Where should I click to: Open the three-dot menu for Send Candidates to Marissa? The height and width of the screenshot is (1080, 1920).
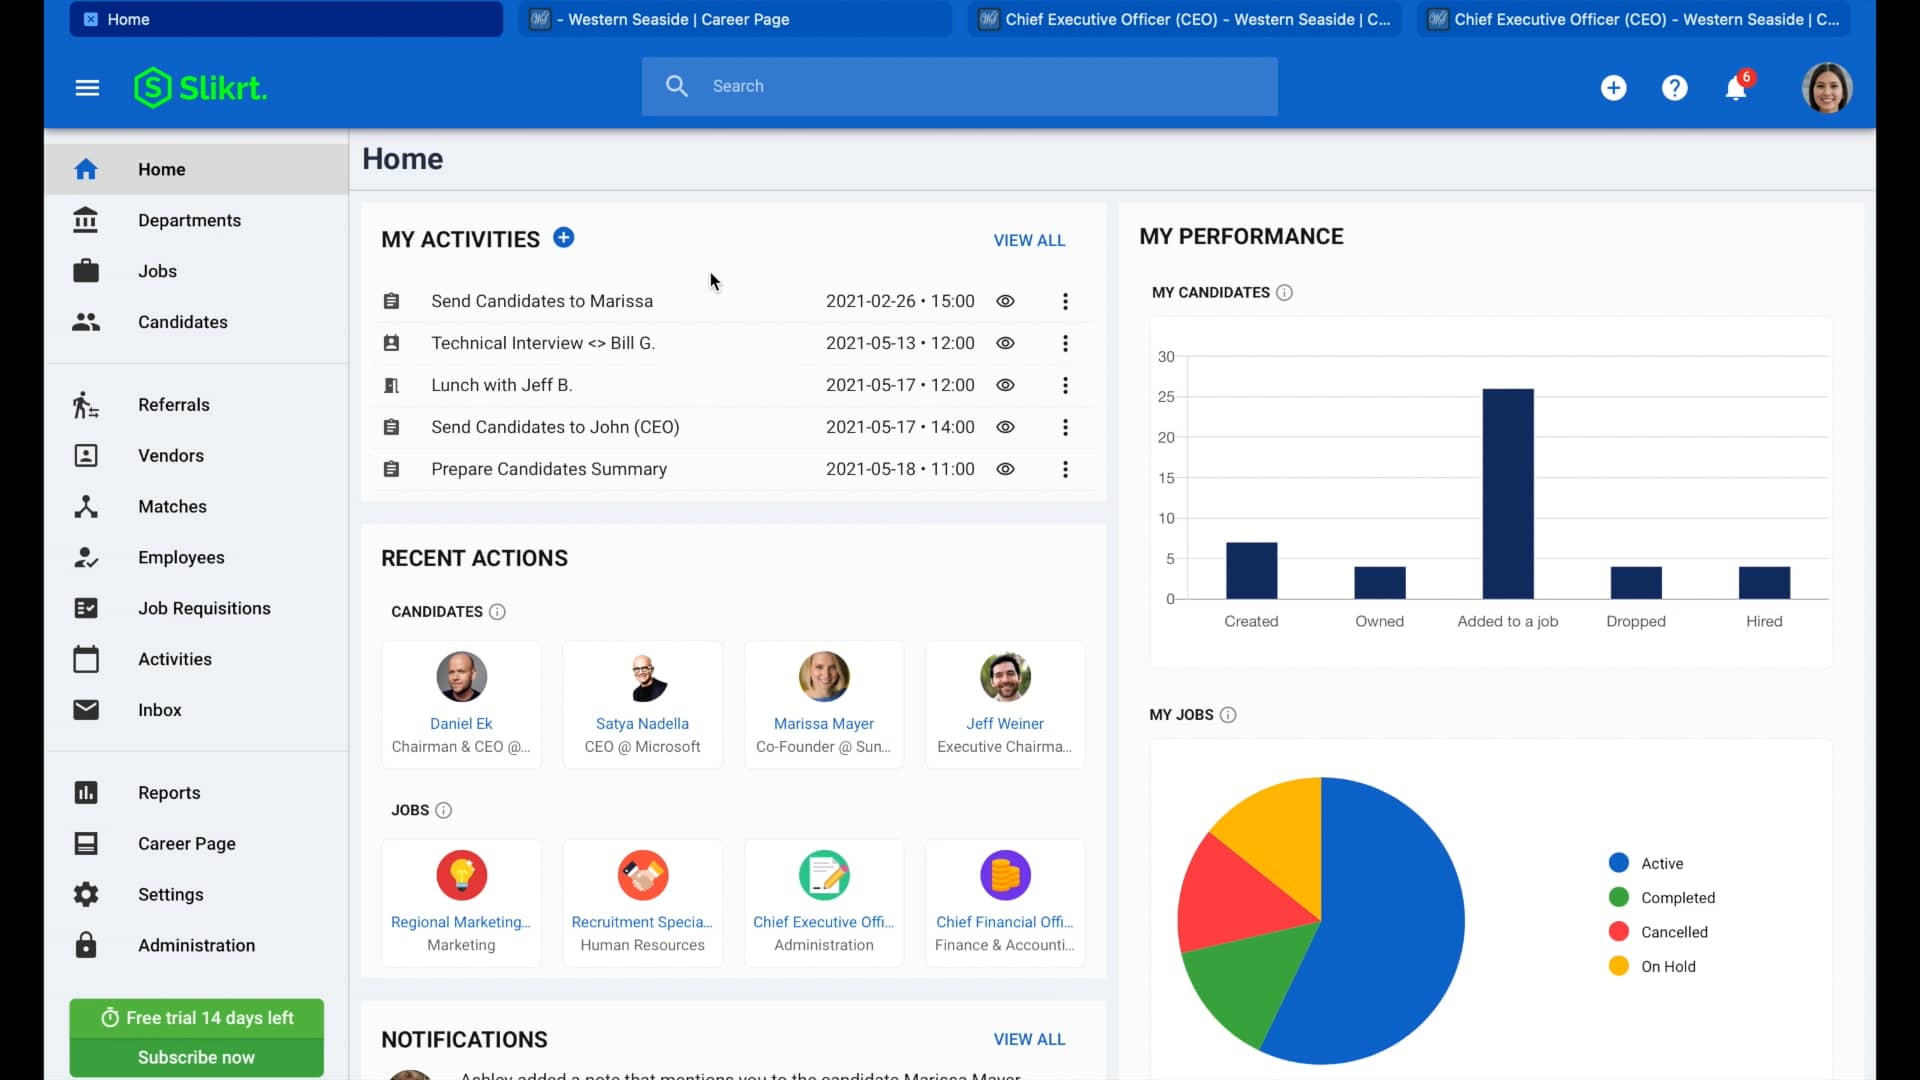point(1066,301)
